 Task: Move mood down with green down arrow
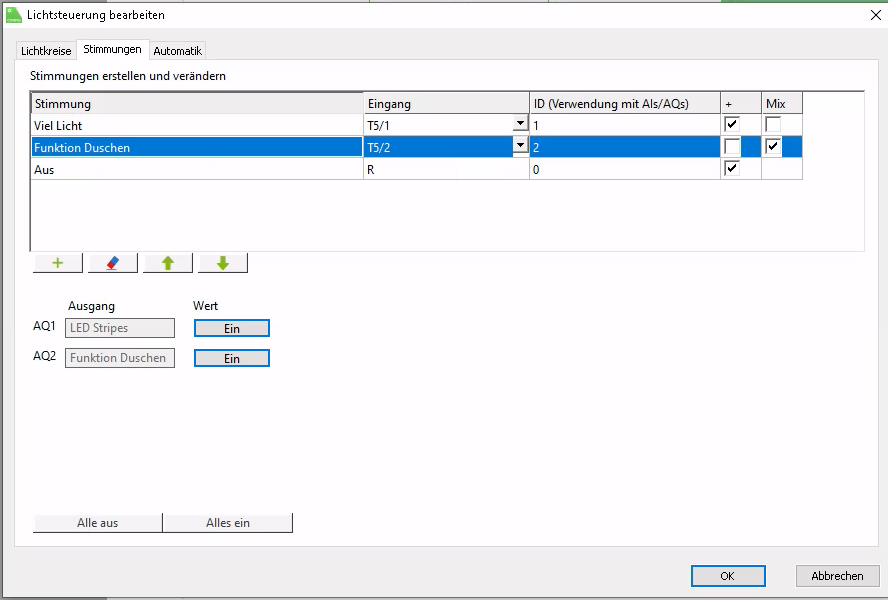223,263
